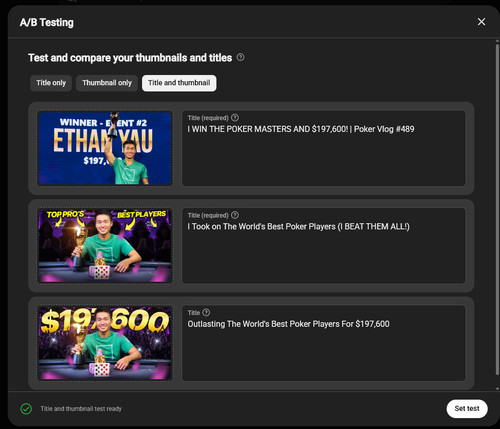This screenshot has width=500, height=429.
Task: Edit the I BEAT THEM ALL title field
Action: pyautogui.click(x=324, y=246)
